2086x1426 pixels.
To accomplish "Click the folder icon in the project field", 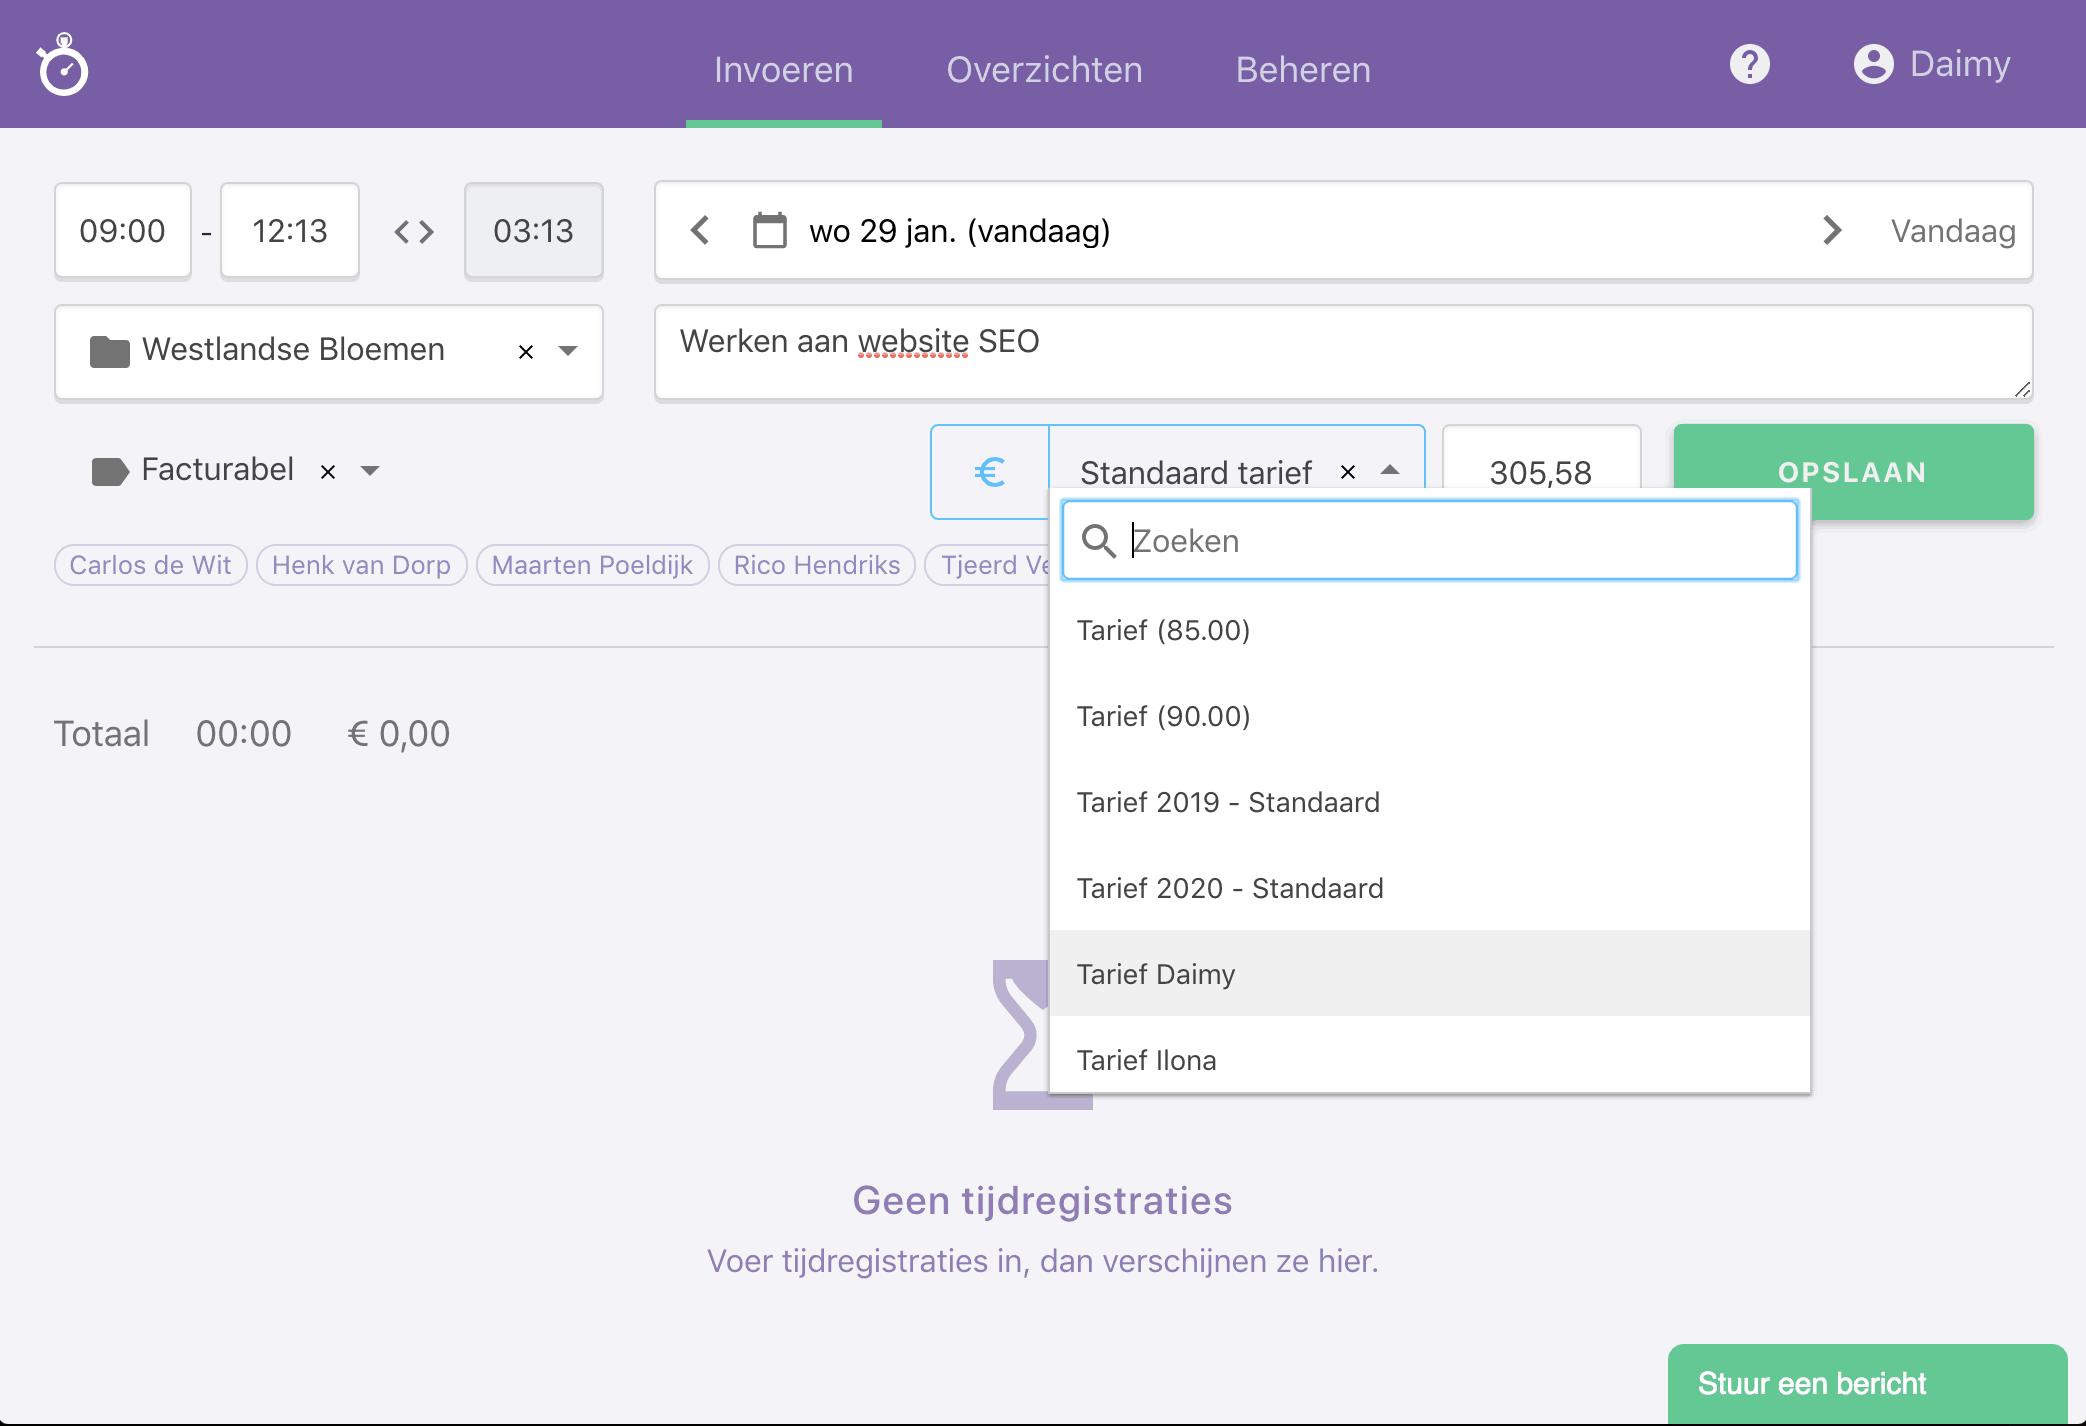I will pos(112,350).
